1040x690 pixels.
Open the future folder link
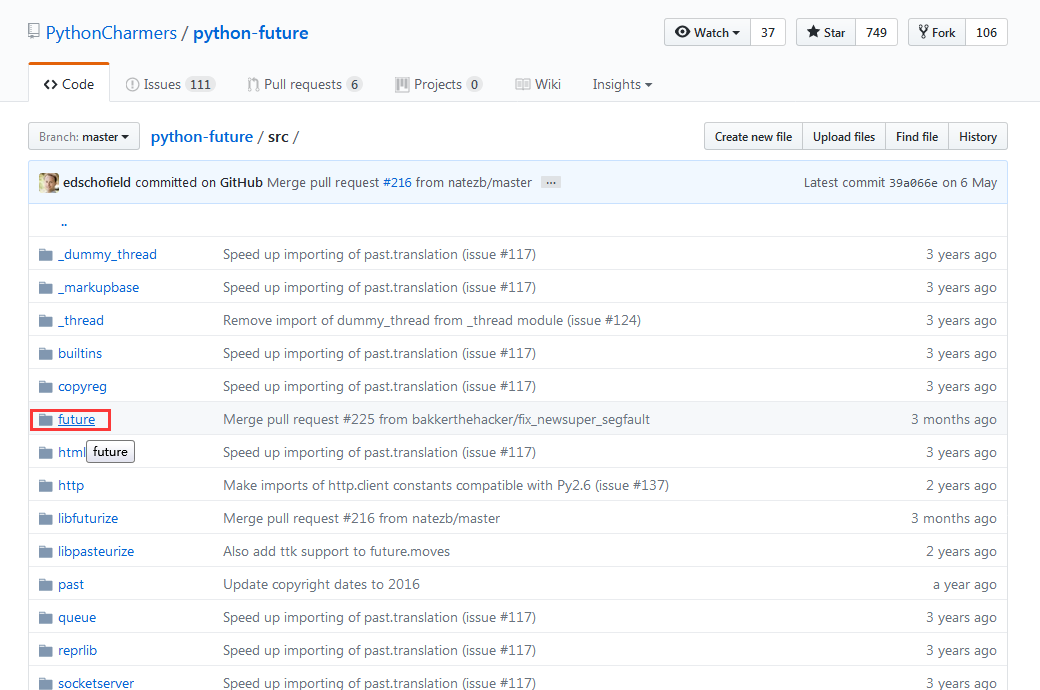coord(76,420)
